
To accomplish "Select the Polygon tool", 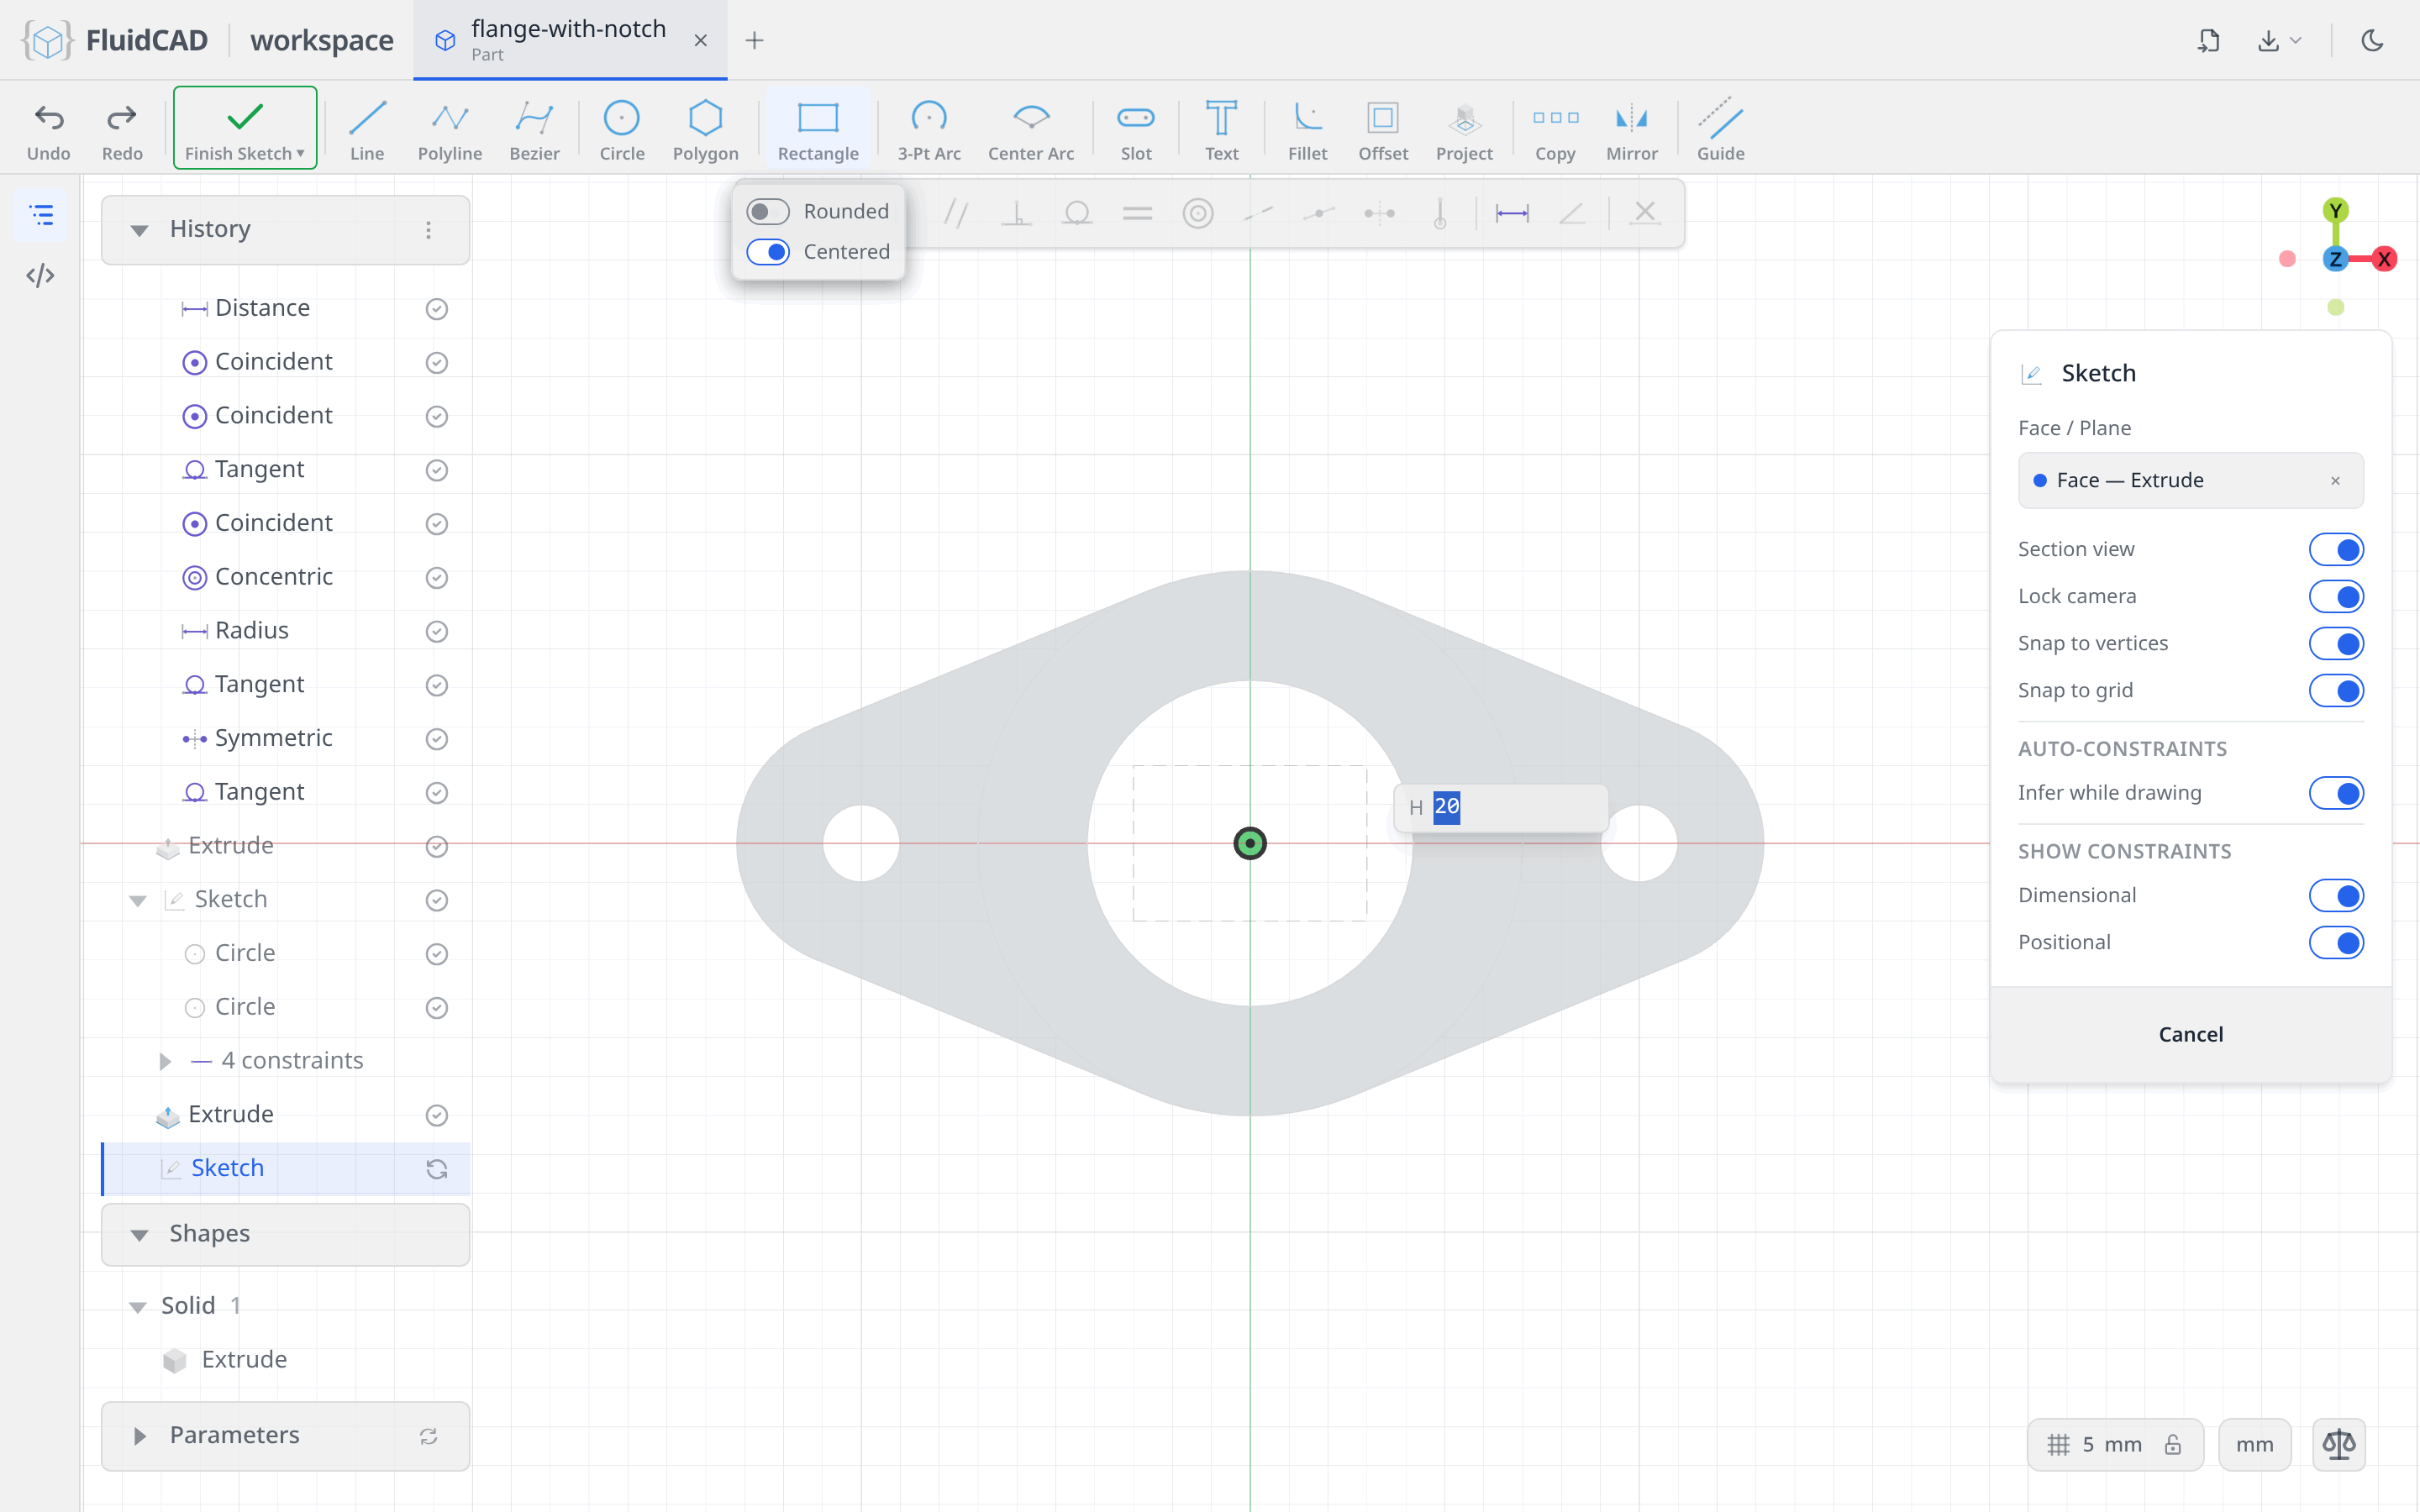I will (x=706, y=130).
